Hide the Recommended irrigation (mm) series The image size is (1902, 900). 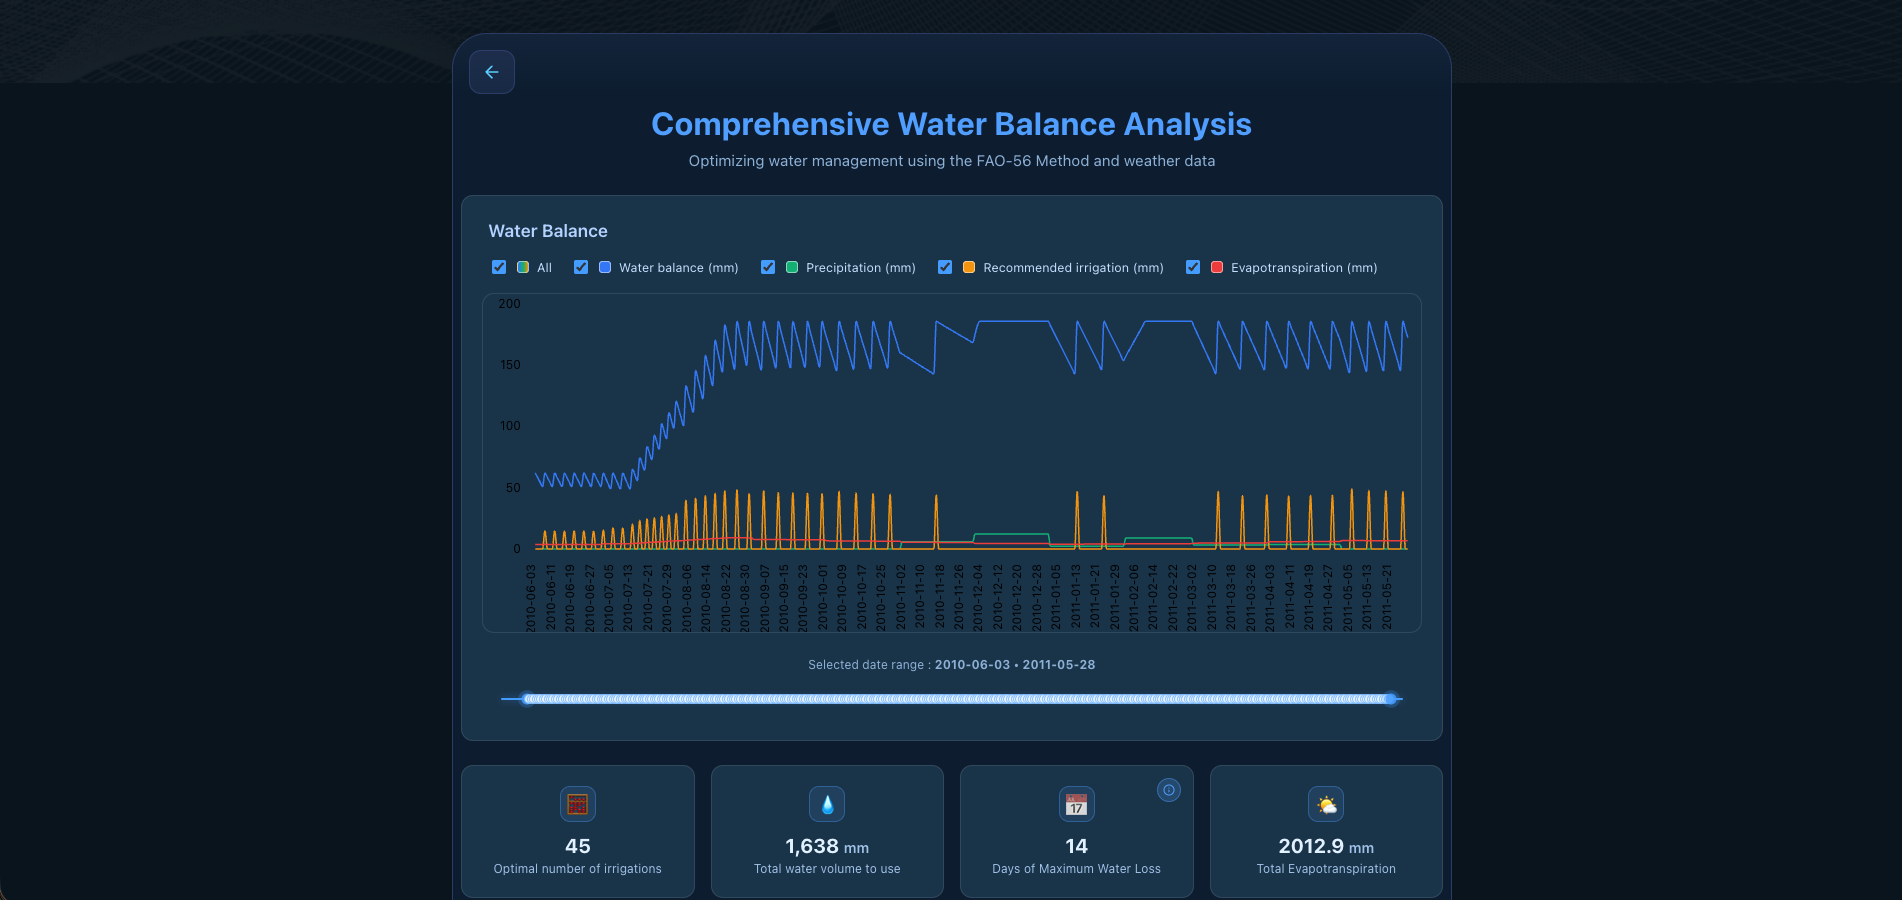pos(945,267)
